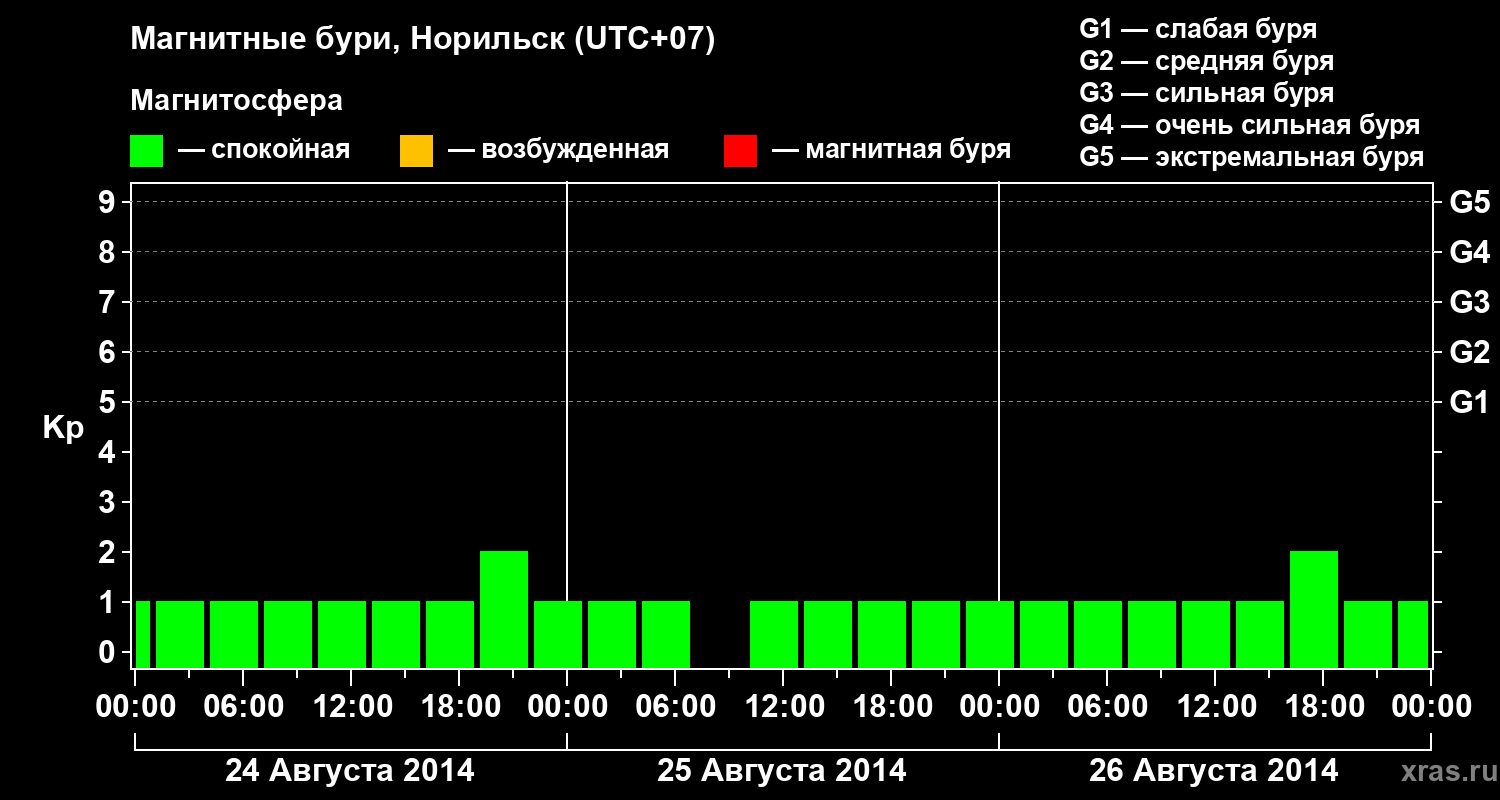Click the Kp axis label

63,428
